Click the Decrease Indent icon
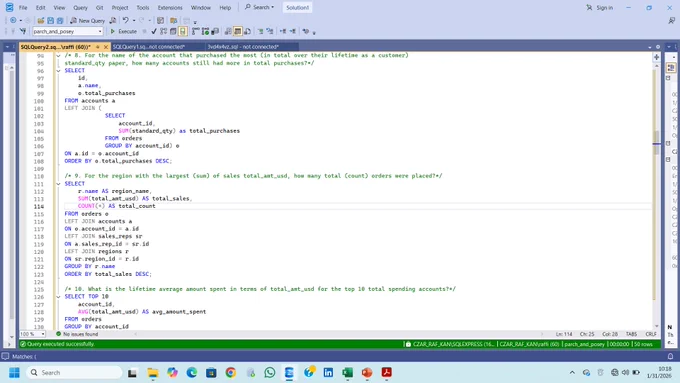680x383 pixels. coord(283,31)
